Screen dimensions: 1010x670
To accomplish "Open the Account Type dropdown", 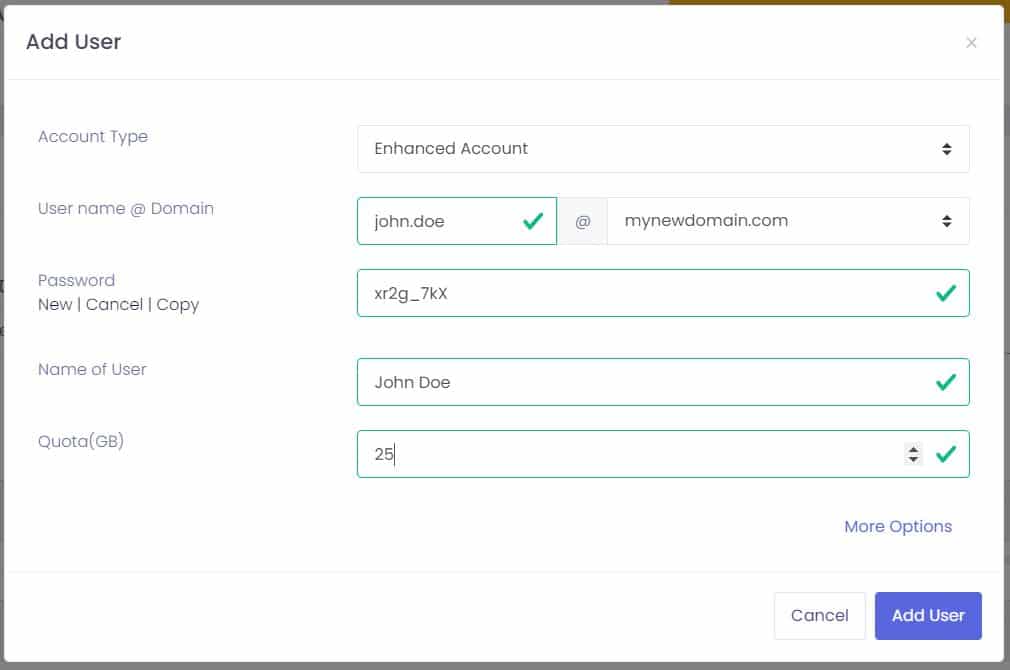I will (x=662, y=149).
